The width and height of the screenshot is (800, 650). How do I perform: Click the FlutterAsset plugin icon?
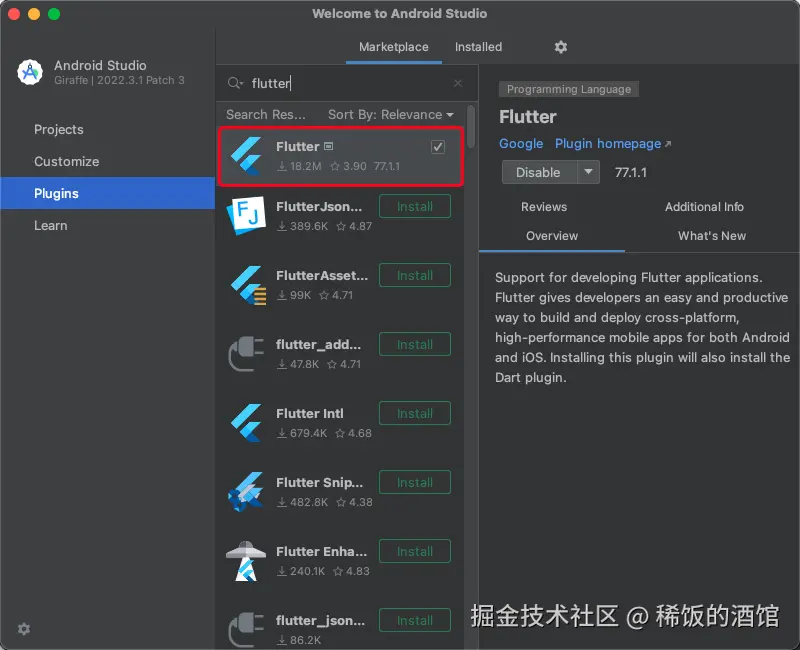coord(248,285)
